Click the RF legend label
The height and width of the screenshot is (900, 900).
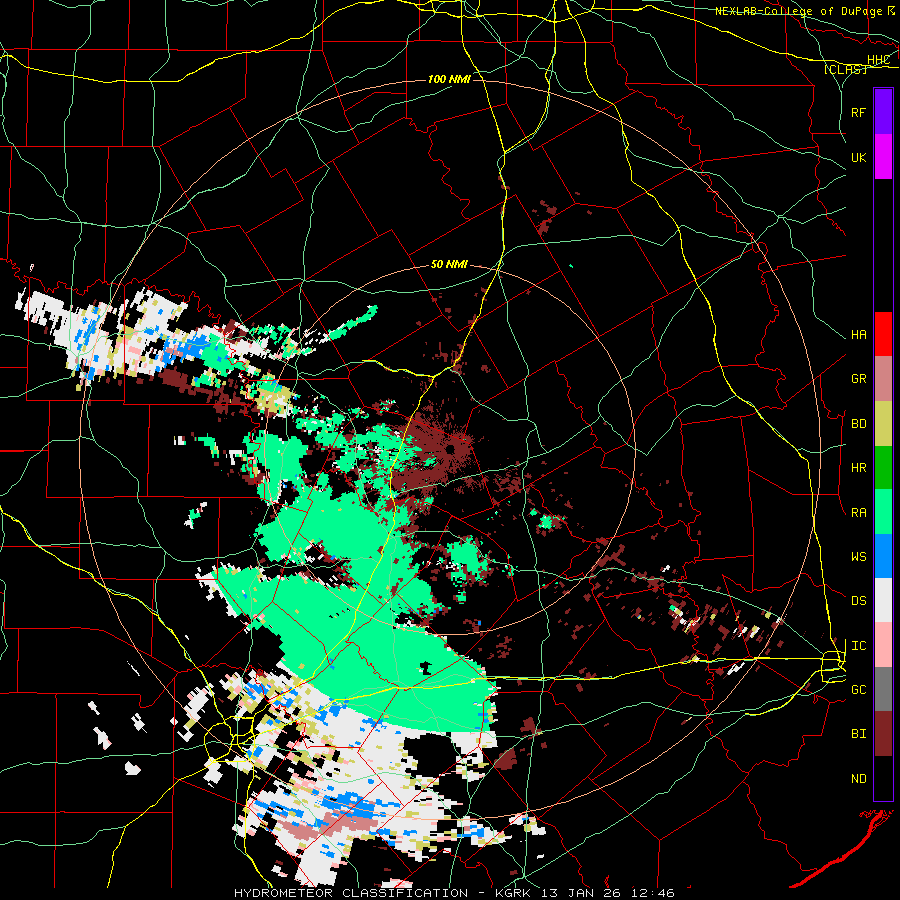858,112
